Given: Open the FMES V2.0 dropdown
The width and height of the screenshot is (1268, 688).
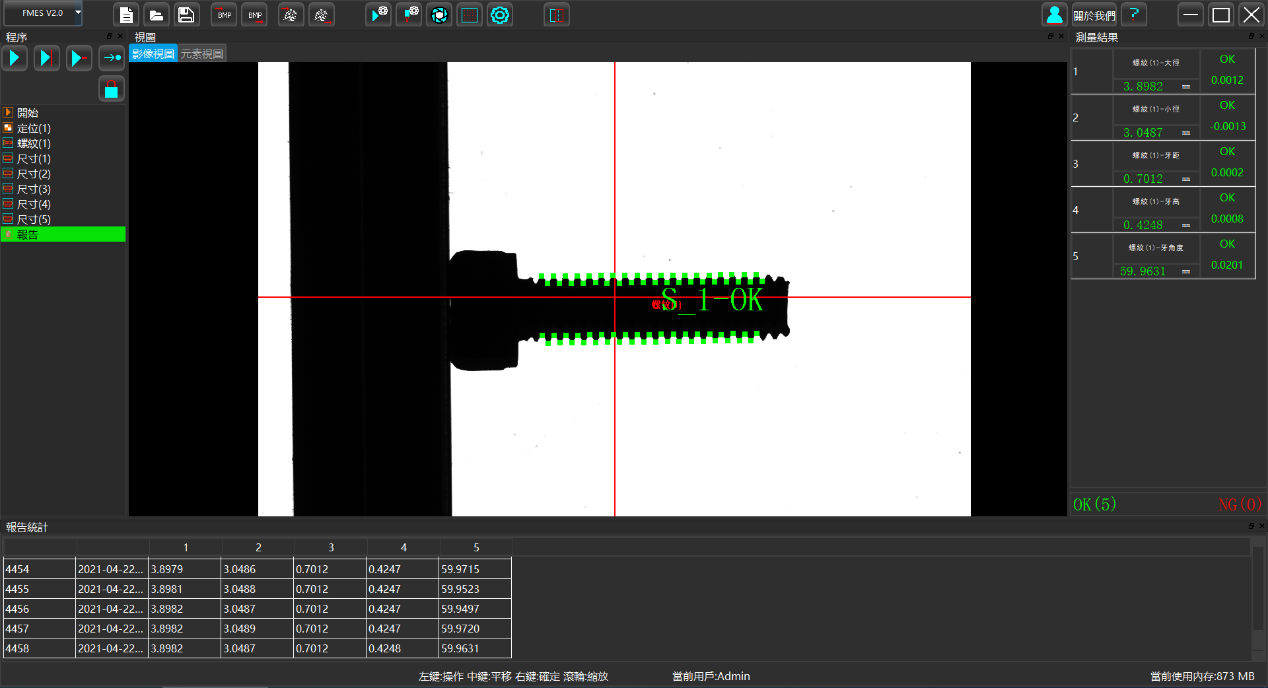Looking at the screenshot, I should pyautogui.click(x=78, y=13).
